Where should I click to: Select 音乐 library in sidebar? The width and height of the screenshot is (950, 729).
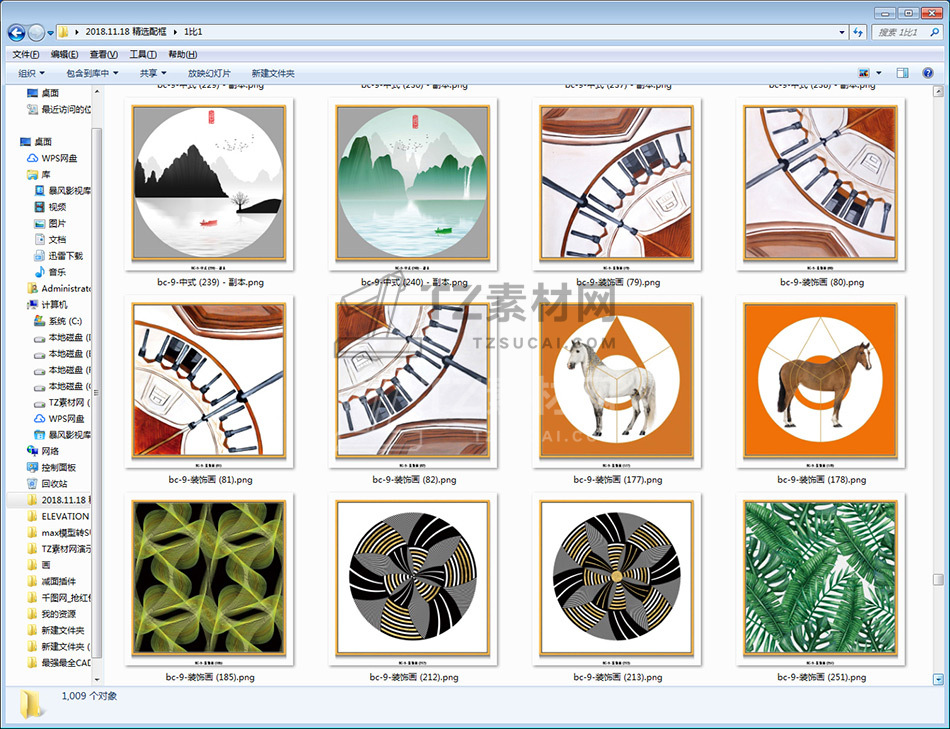(x=50, y=272)
